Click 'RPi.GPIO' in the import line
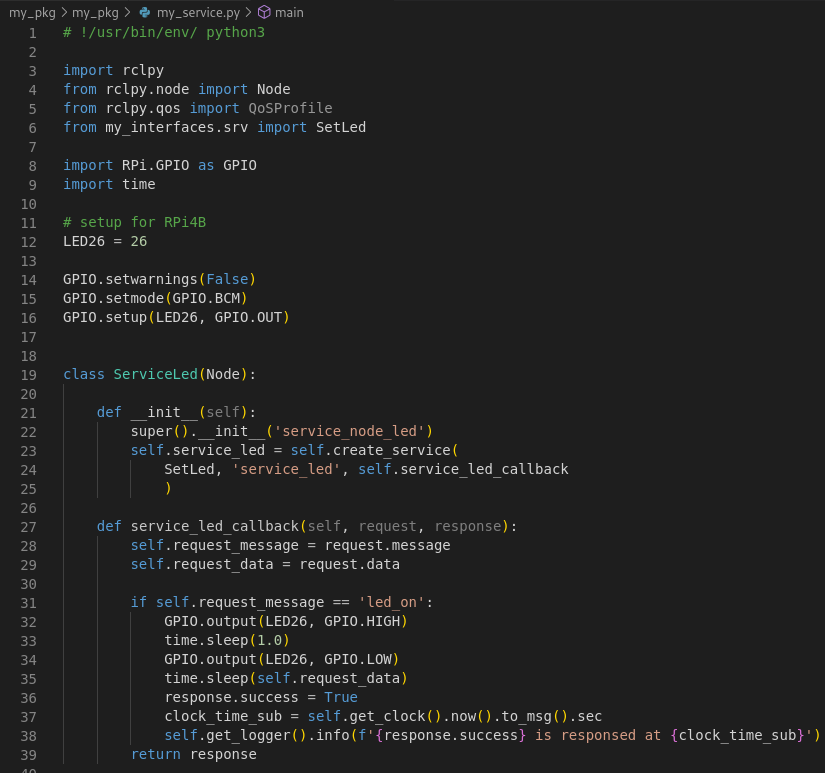 [156, 165]
